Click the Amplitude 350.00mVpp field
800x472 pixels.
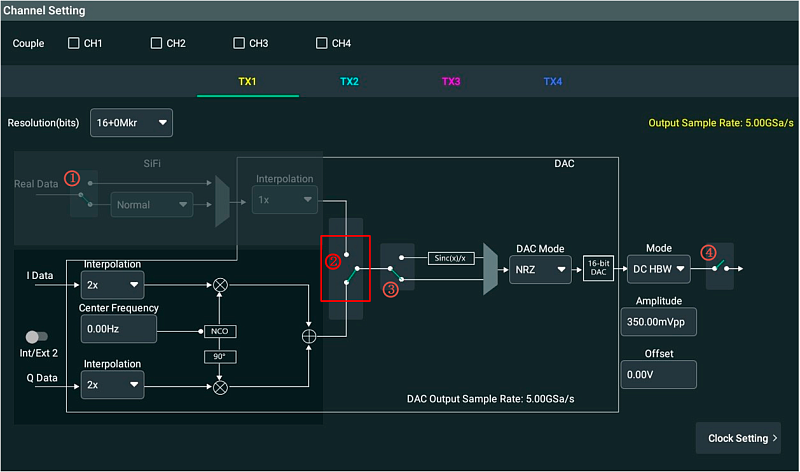(658, 322)
